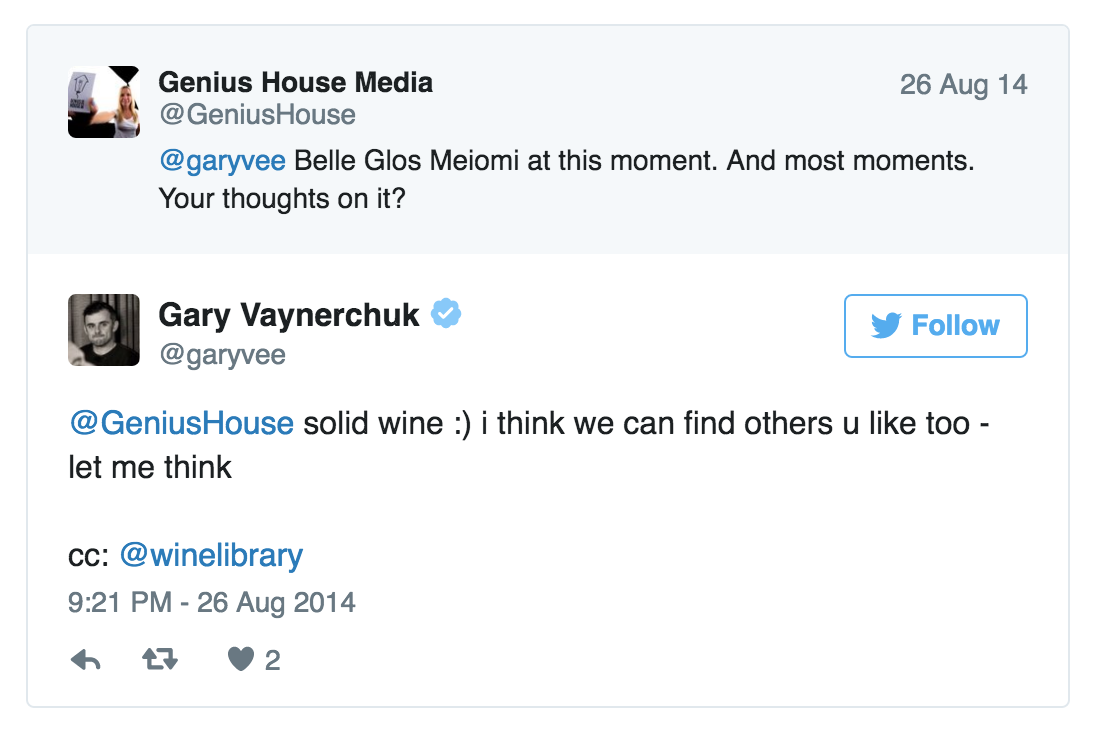
Task: Click the timestamp 9:21 PM - 26 Aug 2014
Action: coord(213,603)
